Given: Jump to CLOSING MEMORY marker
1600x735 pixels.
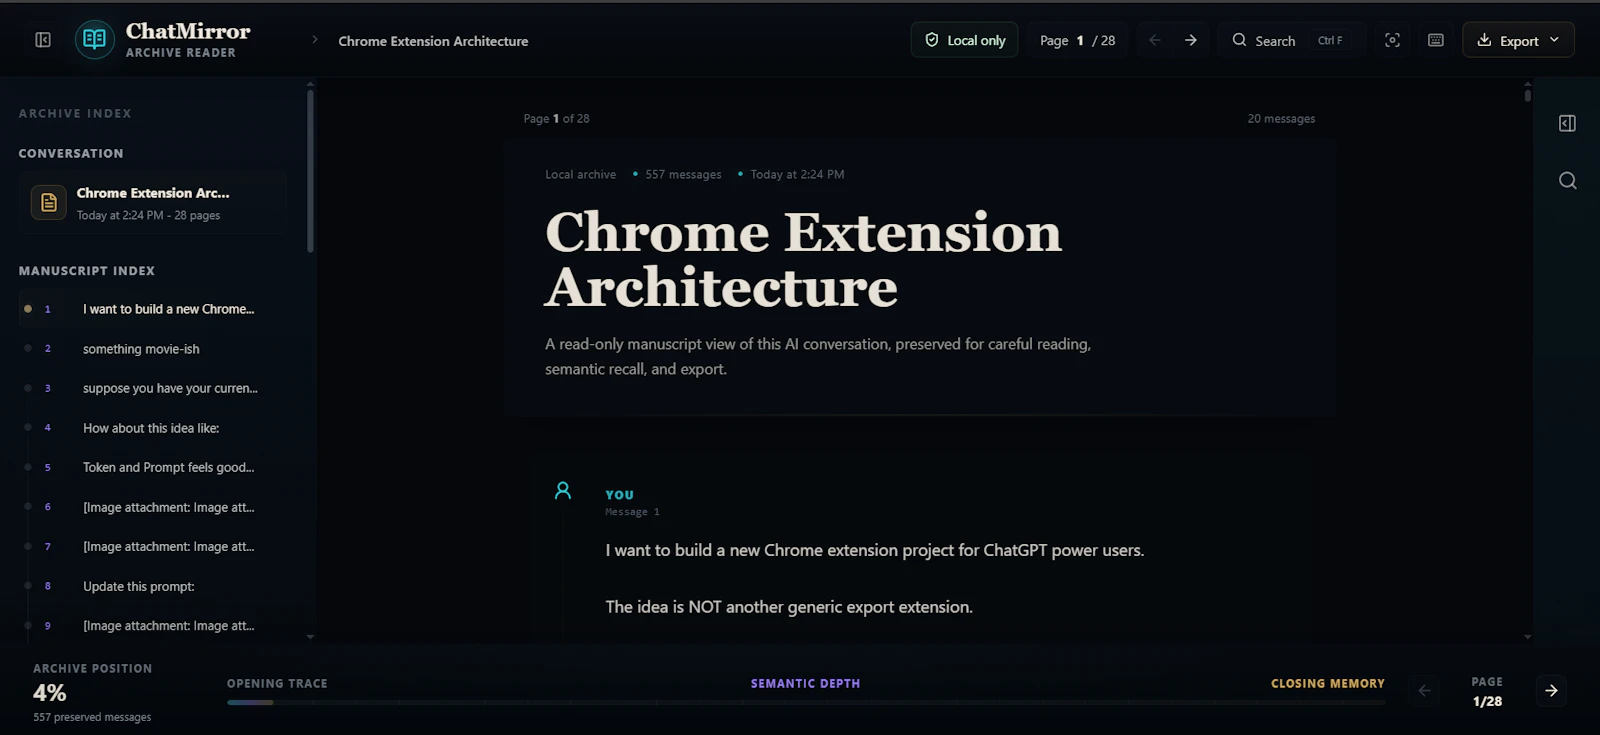Looking at the screenshot, I should coord(1328,684).
